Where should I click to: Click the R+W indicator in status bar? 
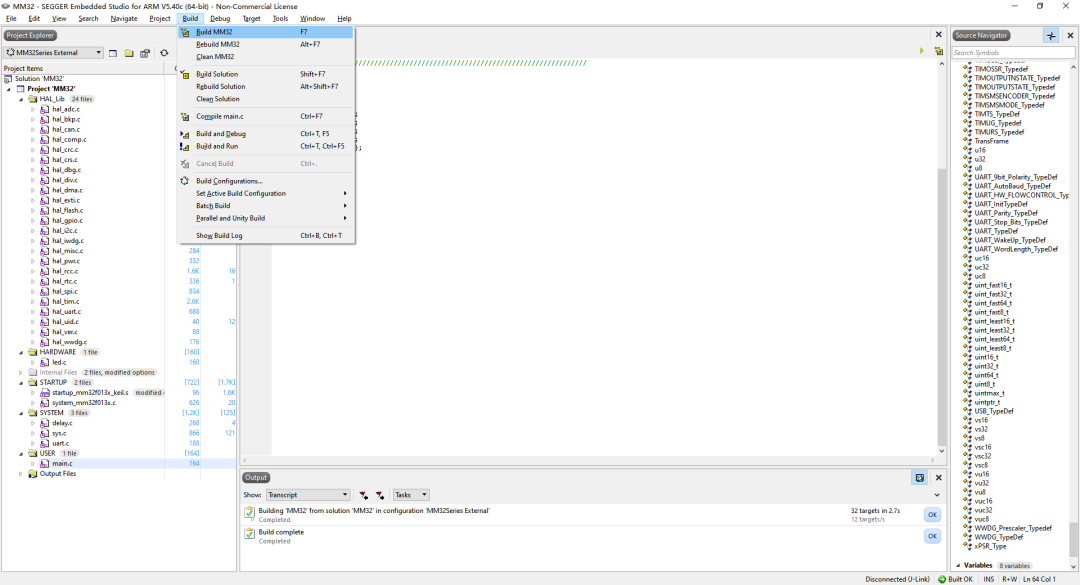pyautogui.click(x=1009, y=579)
